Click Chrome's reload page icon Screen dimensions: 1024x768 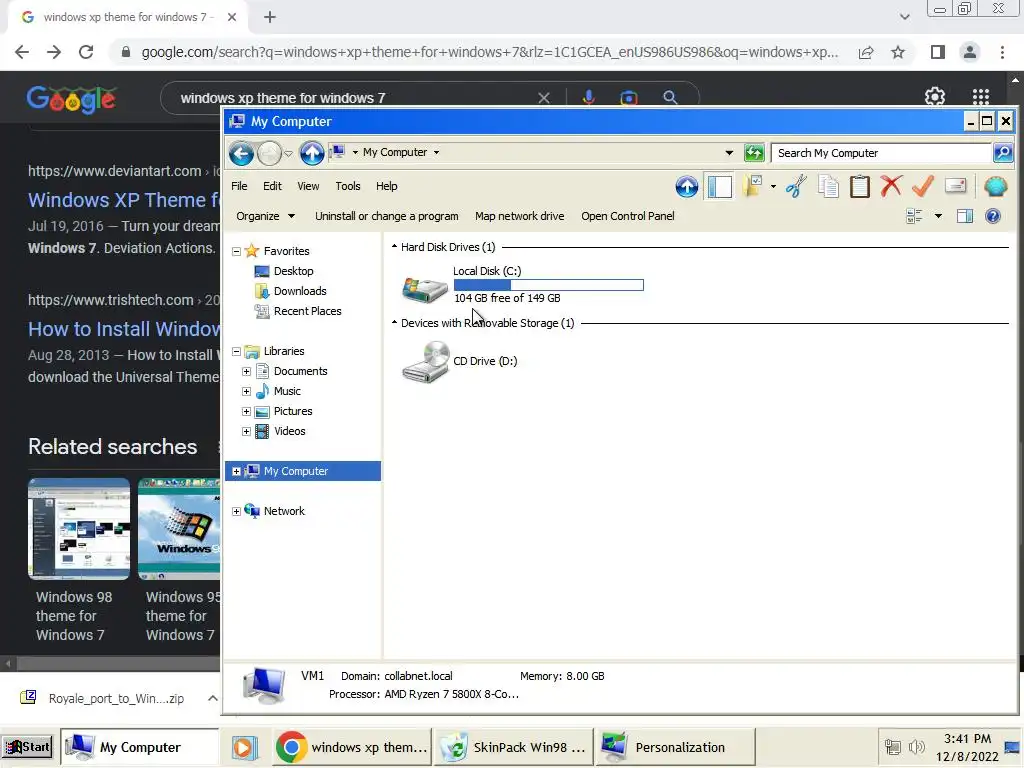pyautogui.click(x=86, y=52)
